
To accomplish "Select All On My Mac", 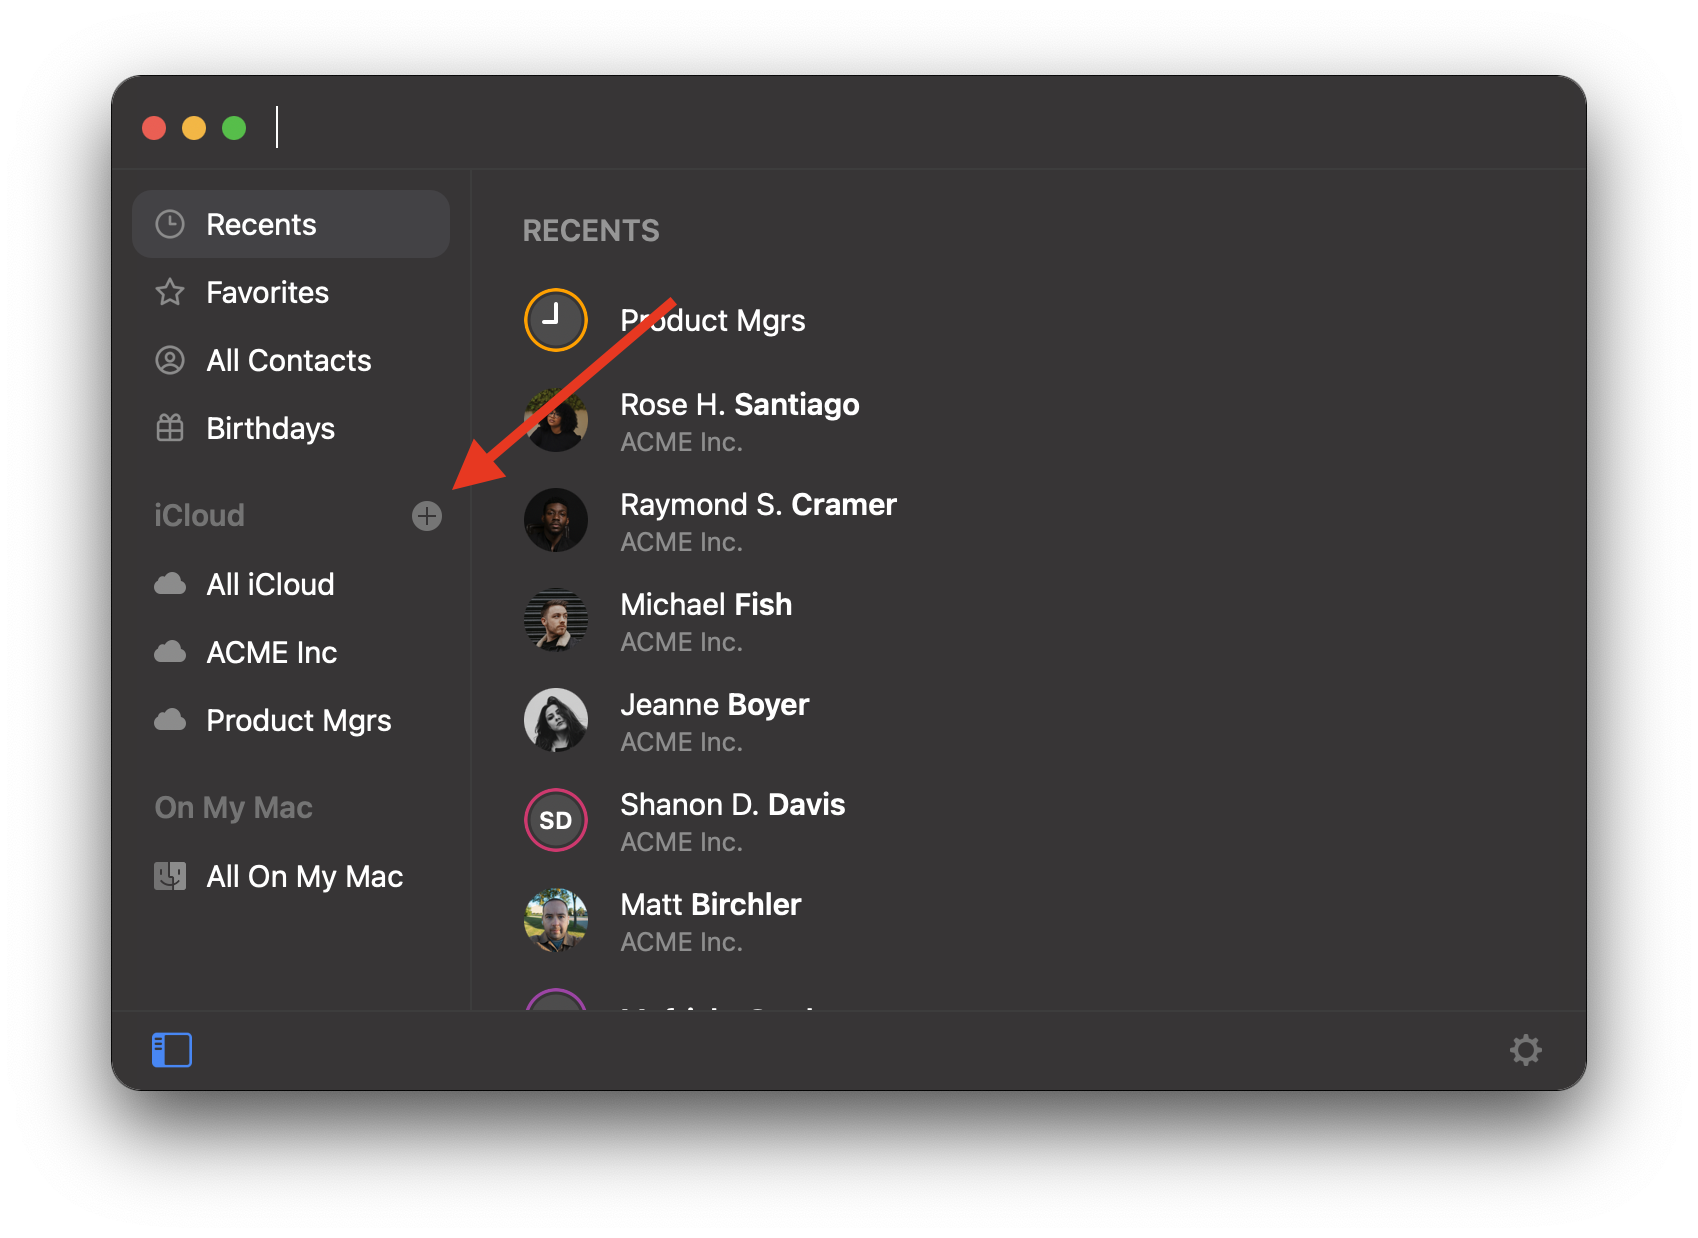I will click(x=291, y=876).
